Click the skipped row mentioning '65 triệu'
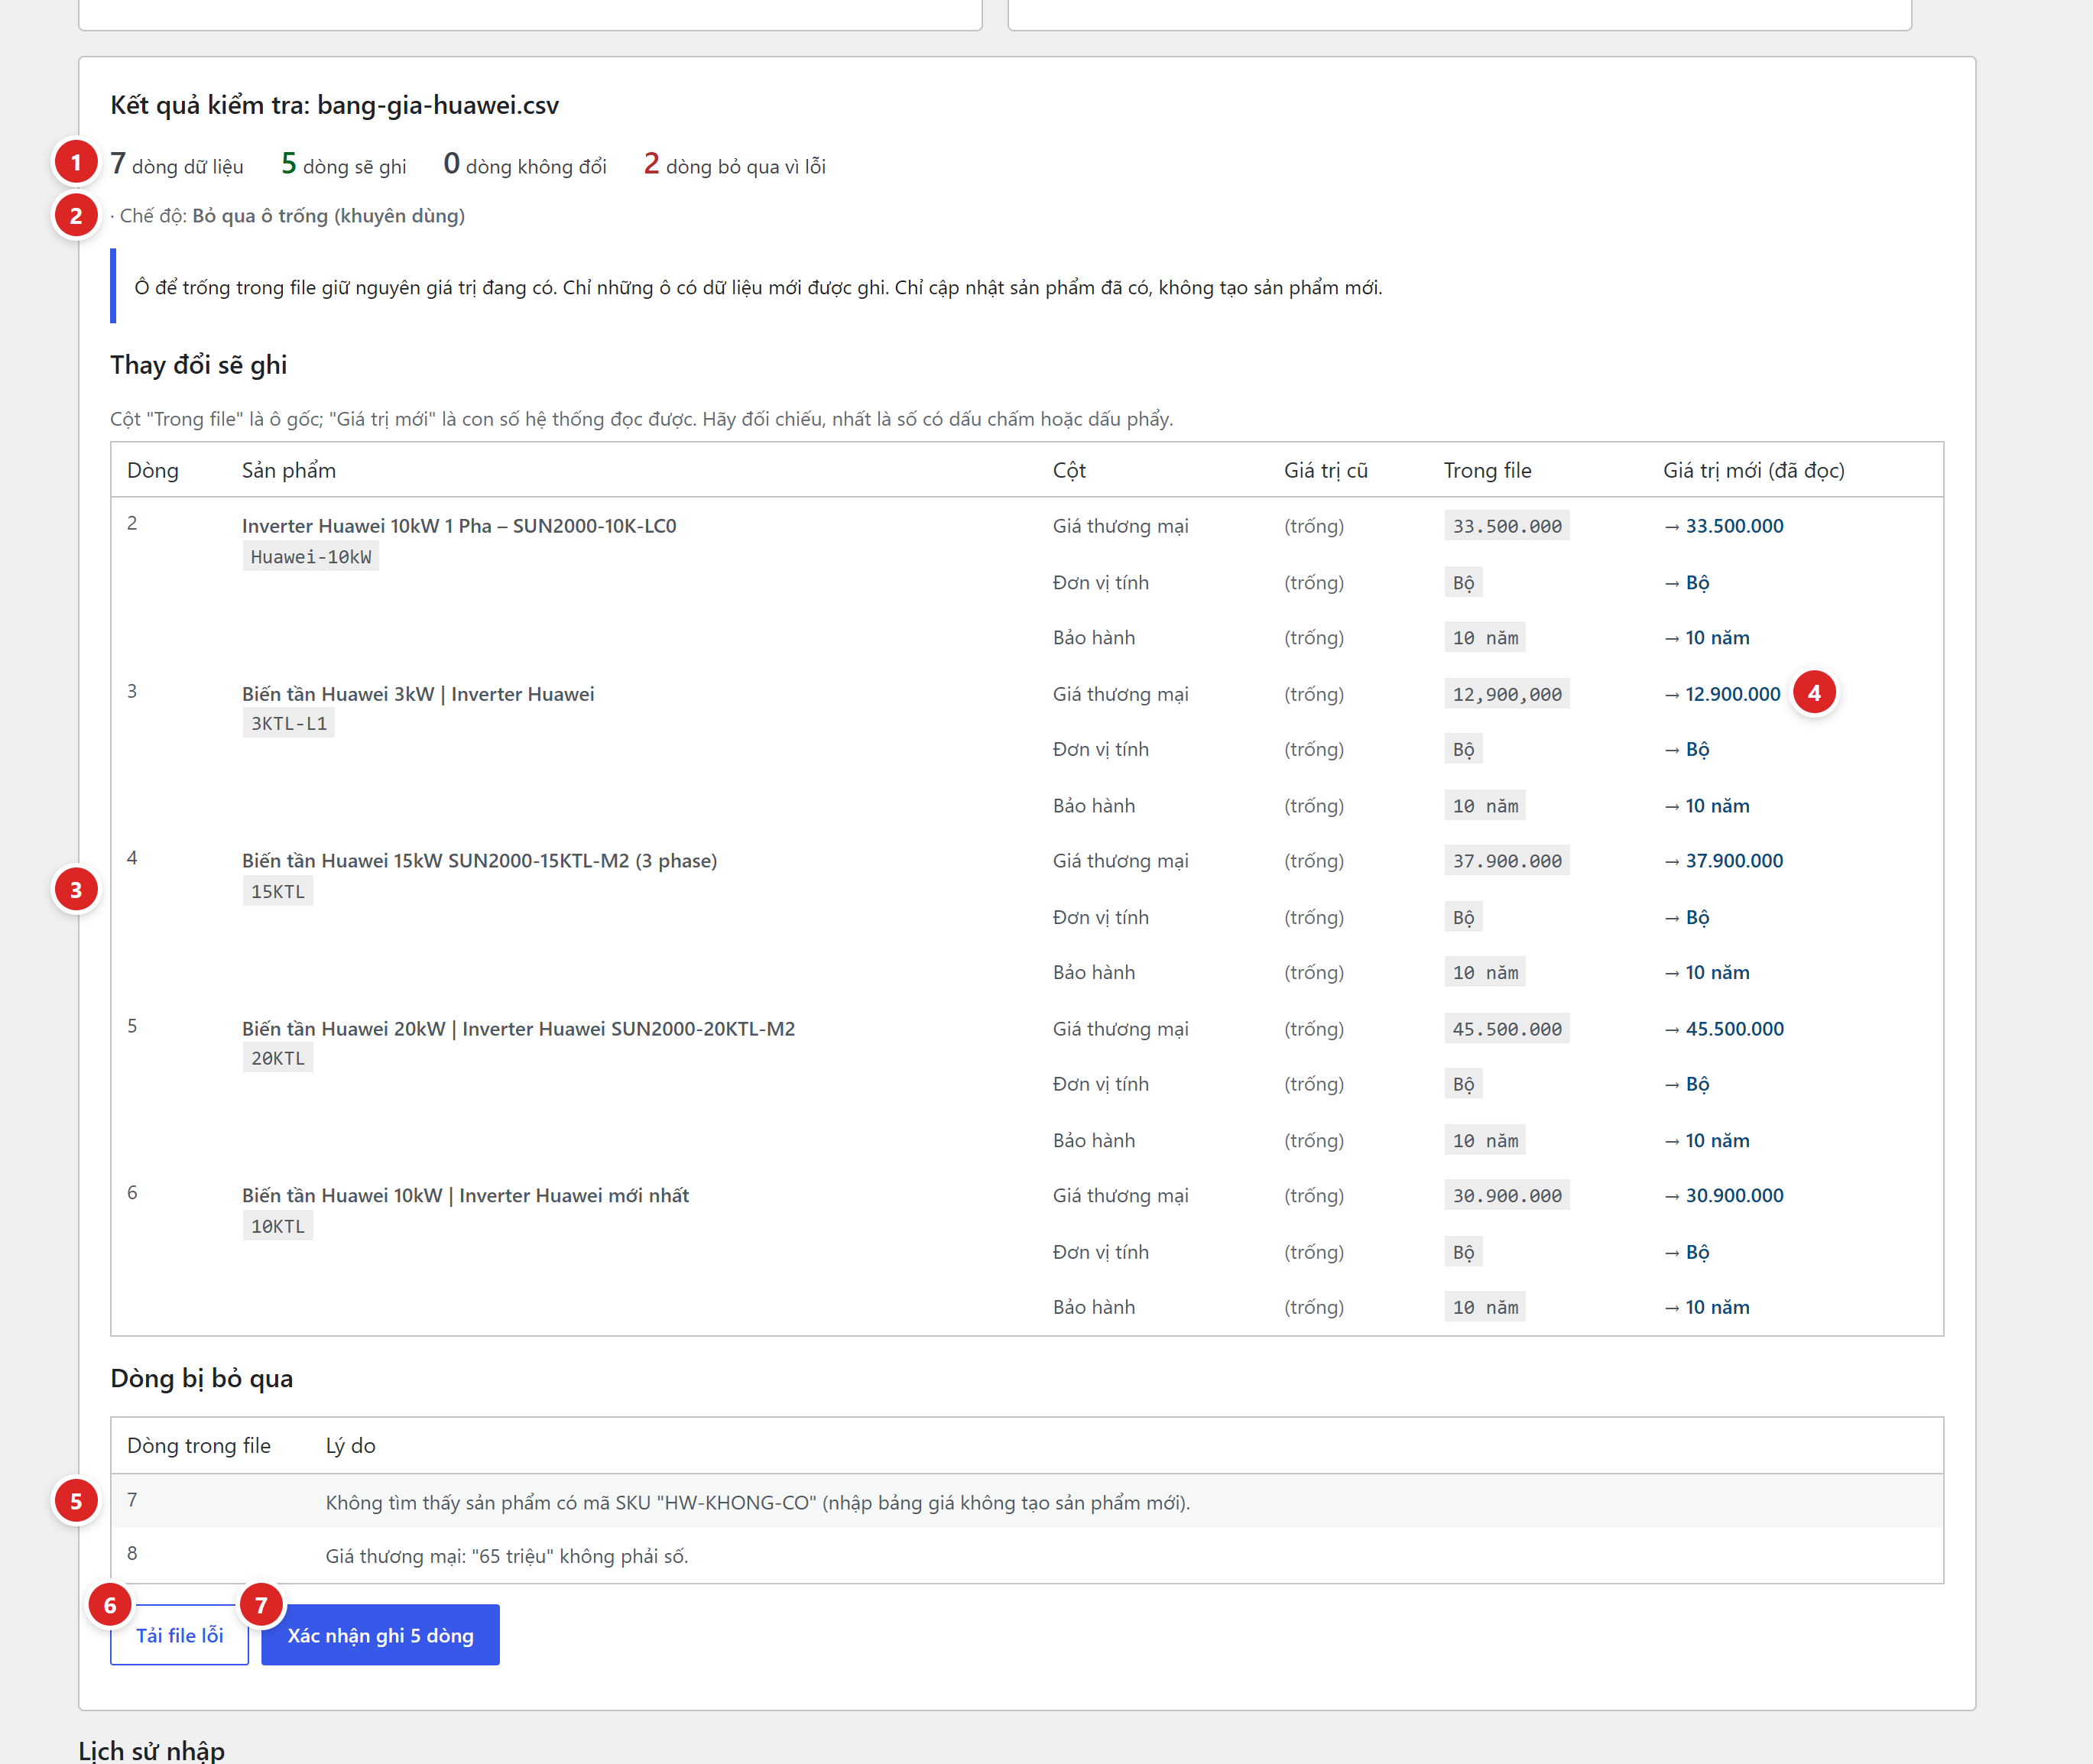Viewport: 2093px width, 1764px height. [1027, 1555]
